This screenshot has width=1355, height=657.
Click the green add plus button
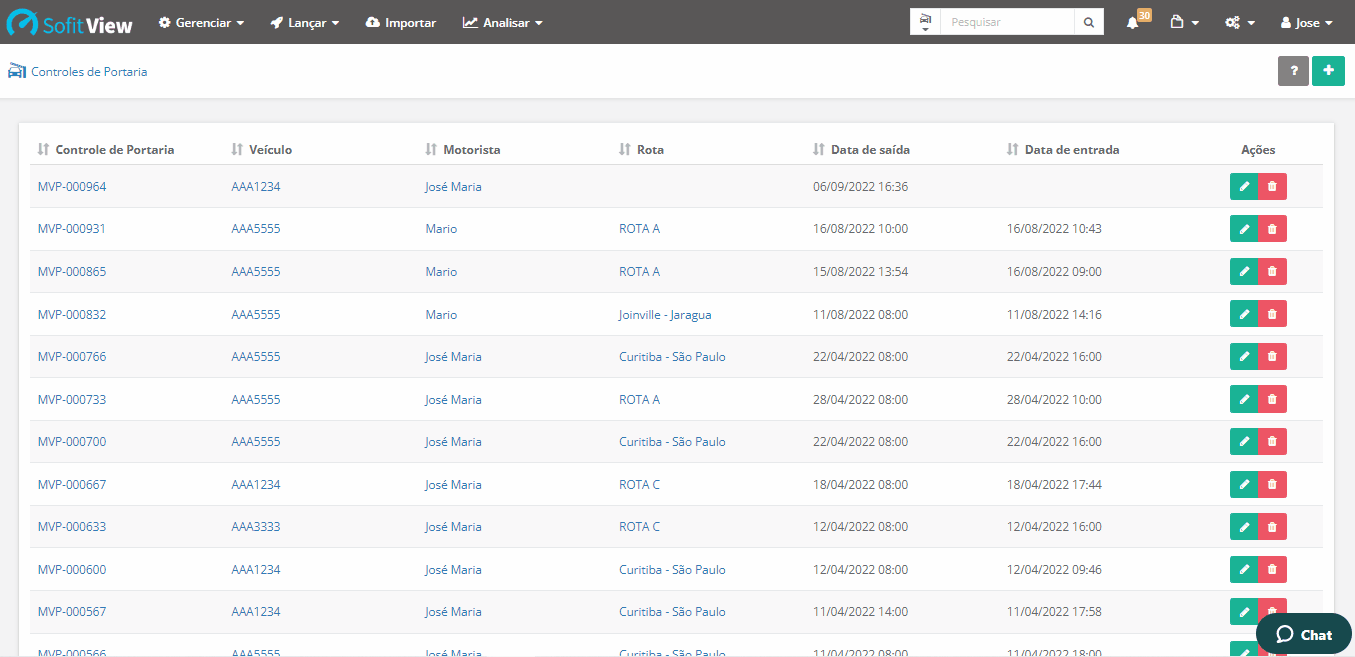point(1328,71)
